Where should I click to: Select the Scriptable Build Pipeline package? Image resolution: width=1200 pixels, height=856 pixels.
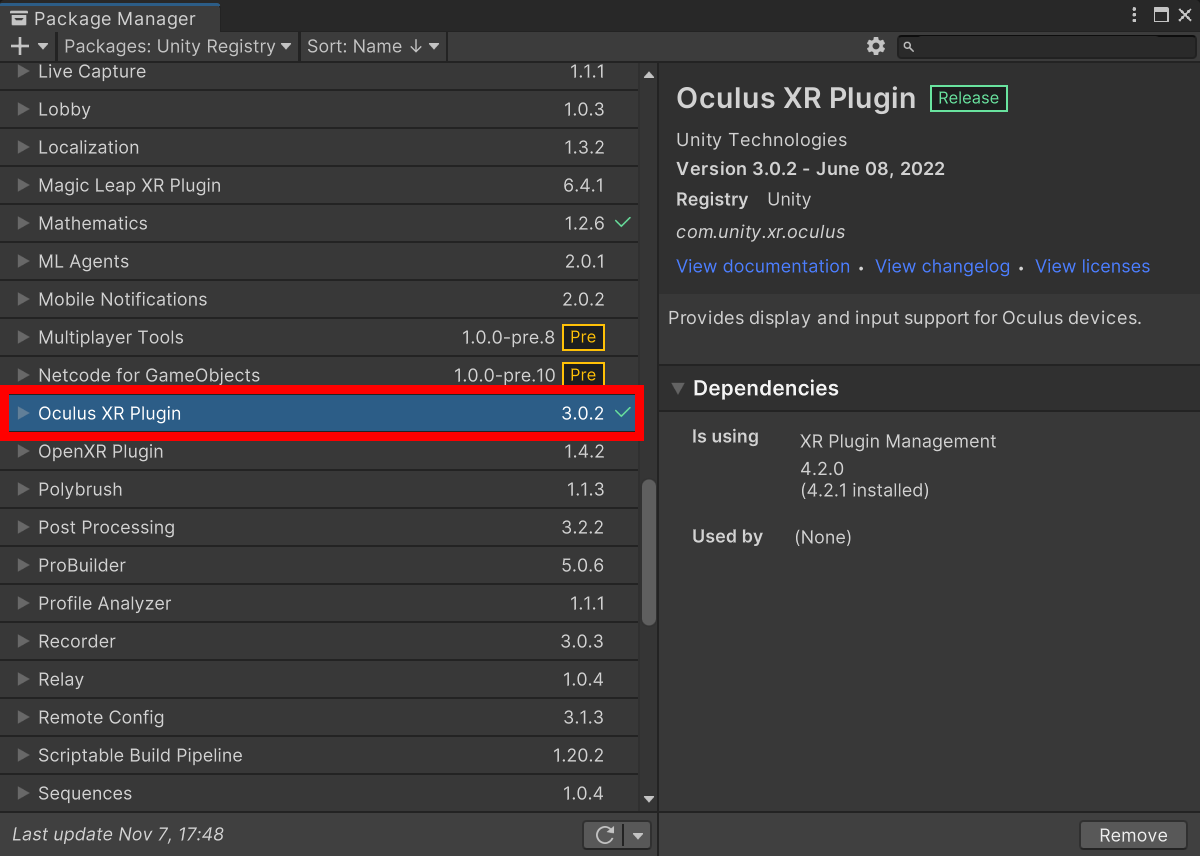319,755
